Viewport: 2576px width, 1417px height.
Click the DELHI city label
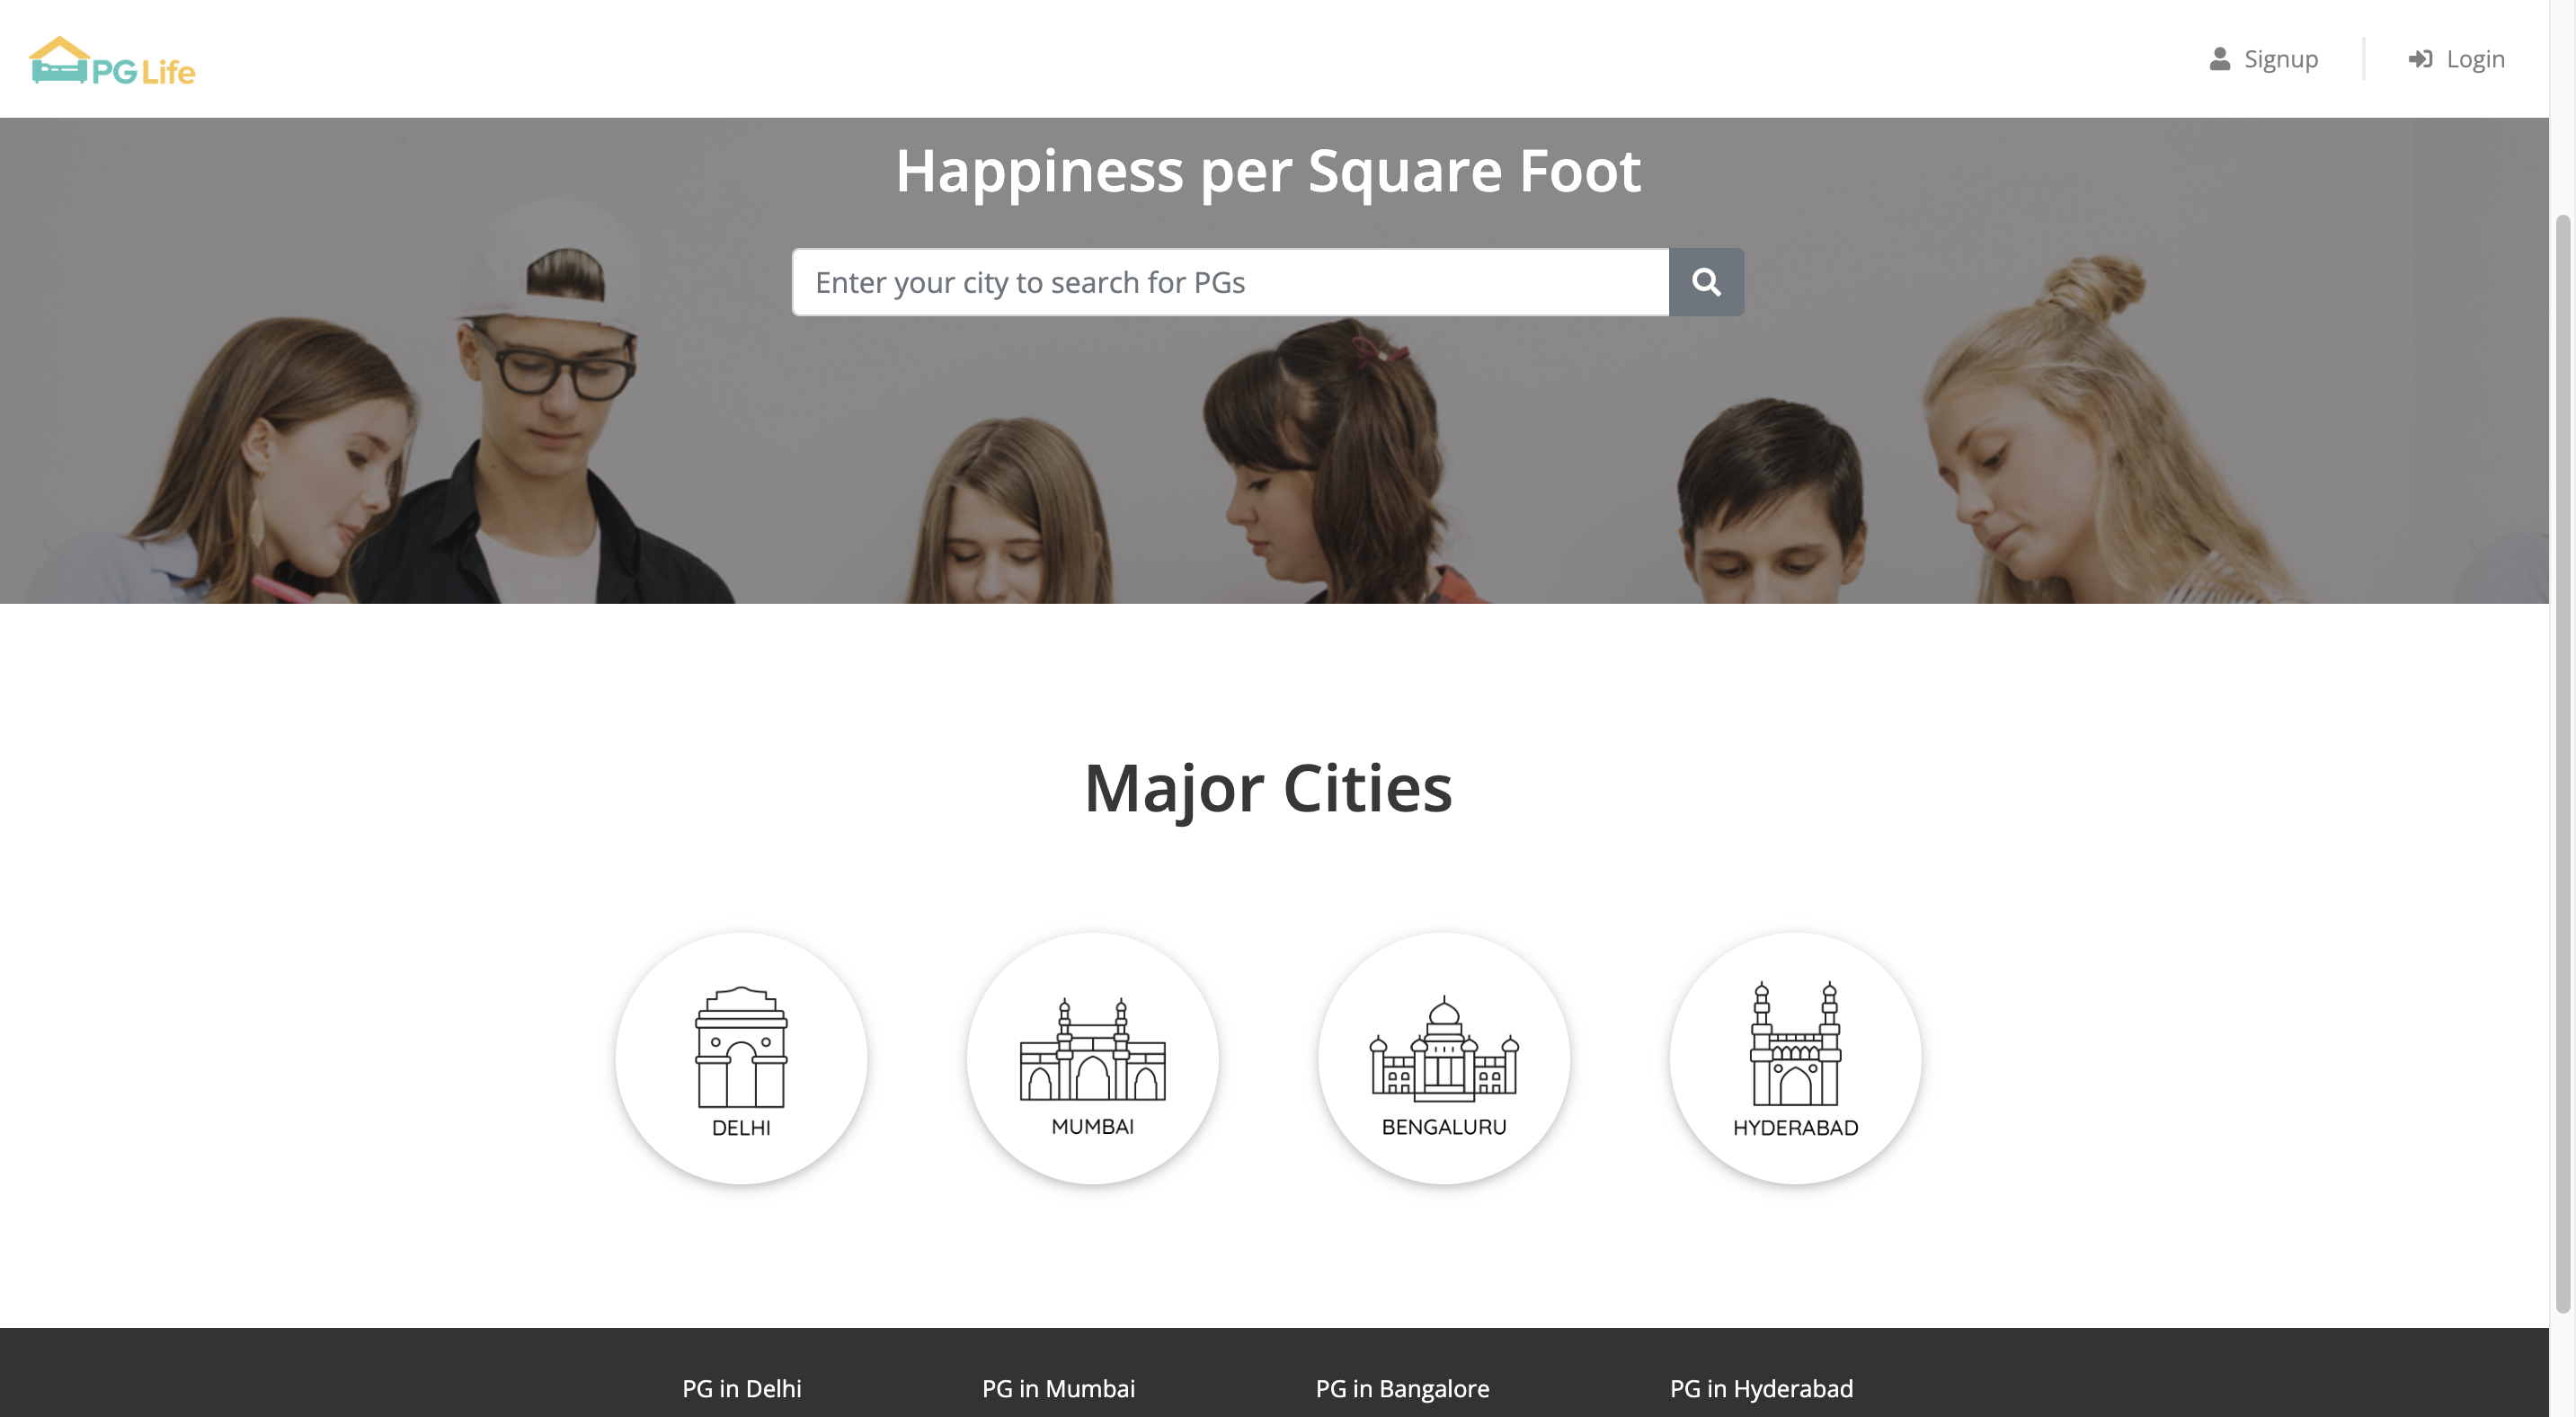click(741, 1128)
